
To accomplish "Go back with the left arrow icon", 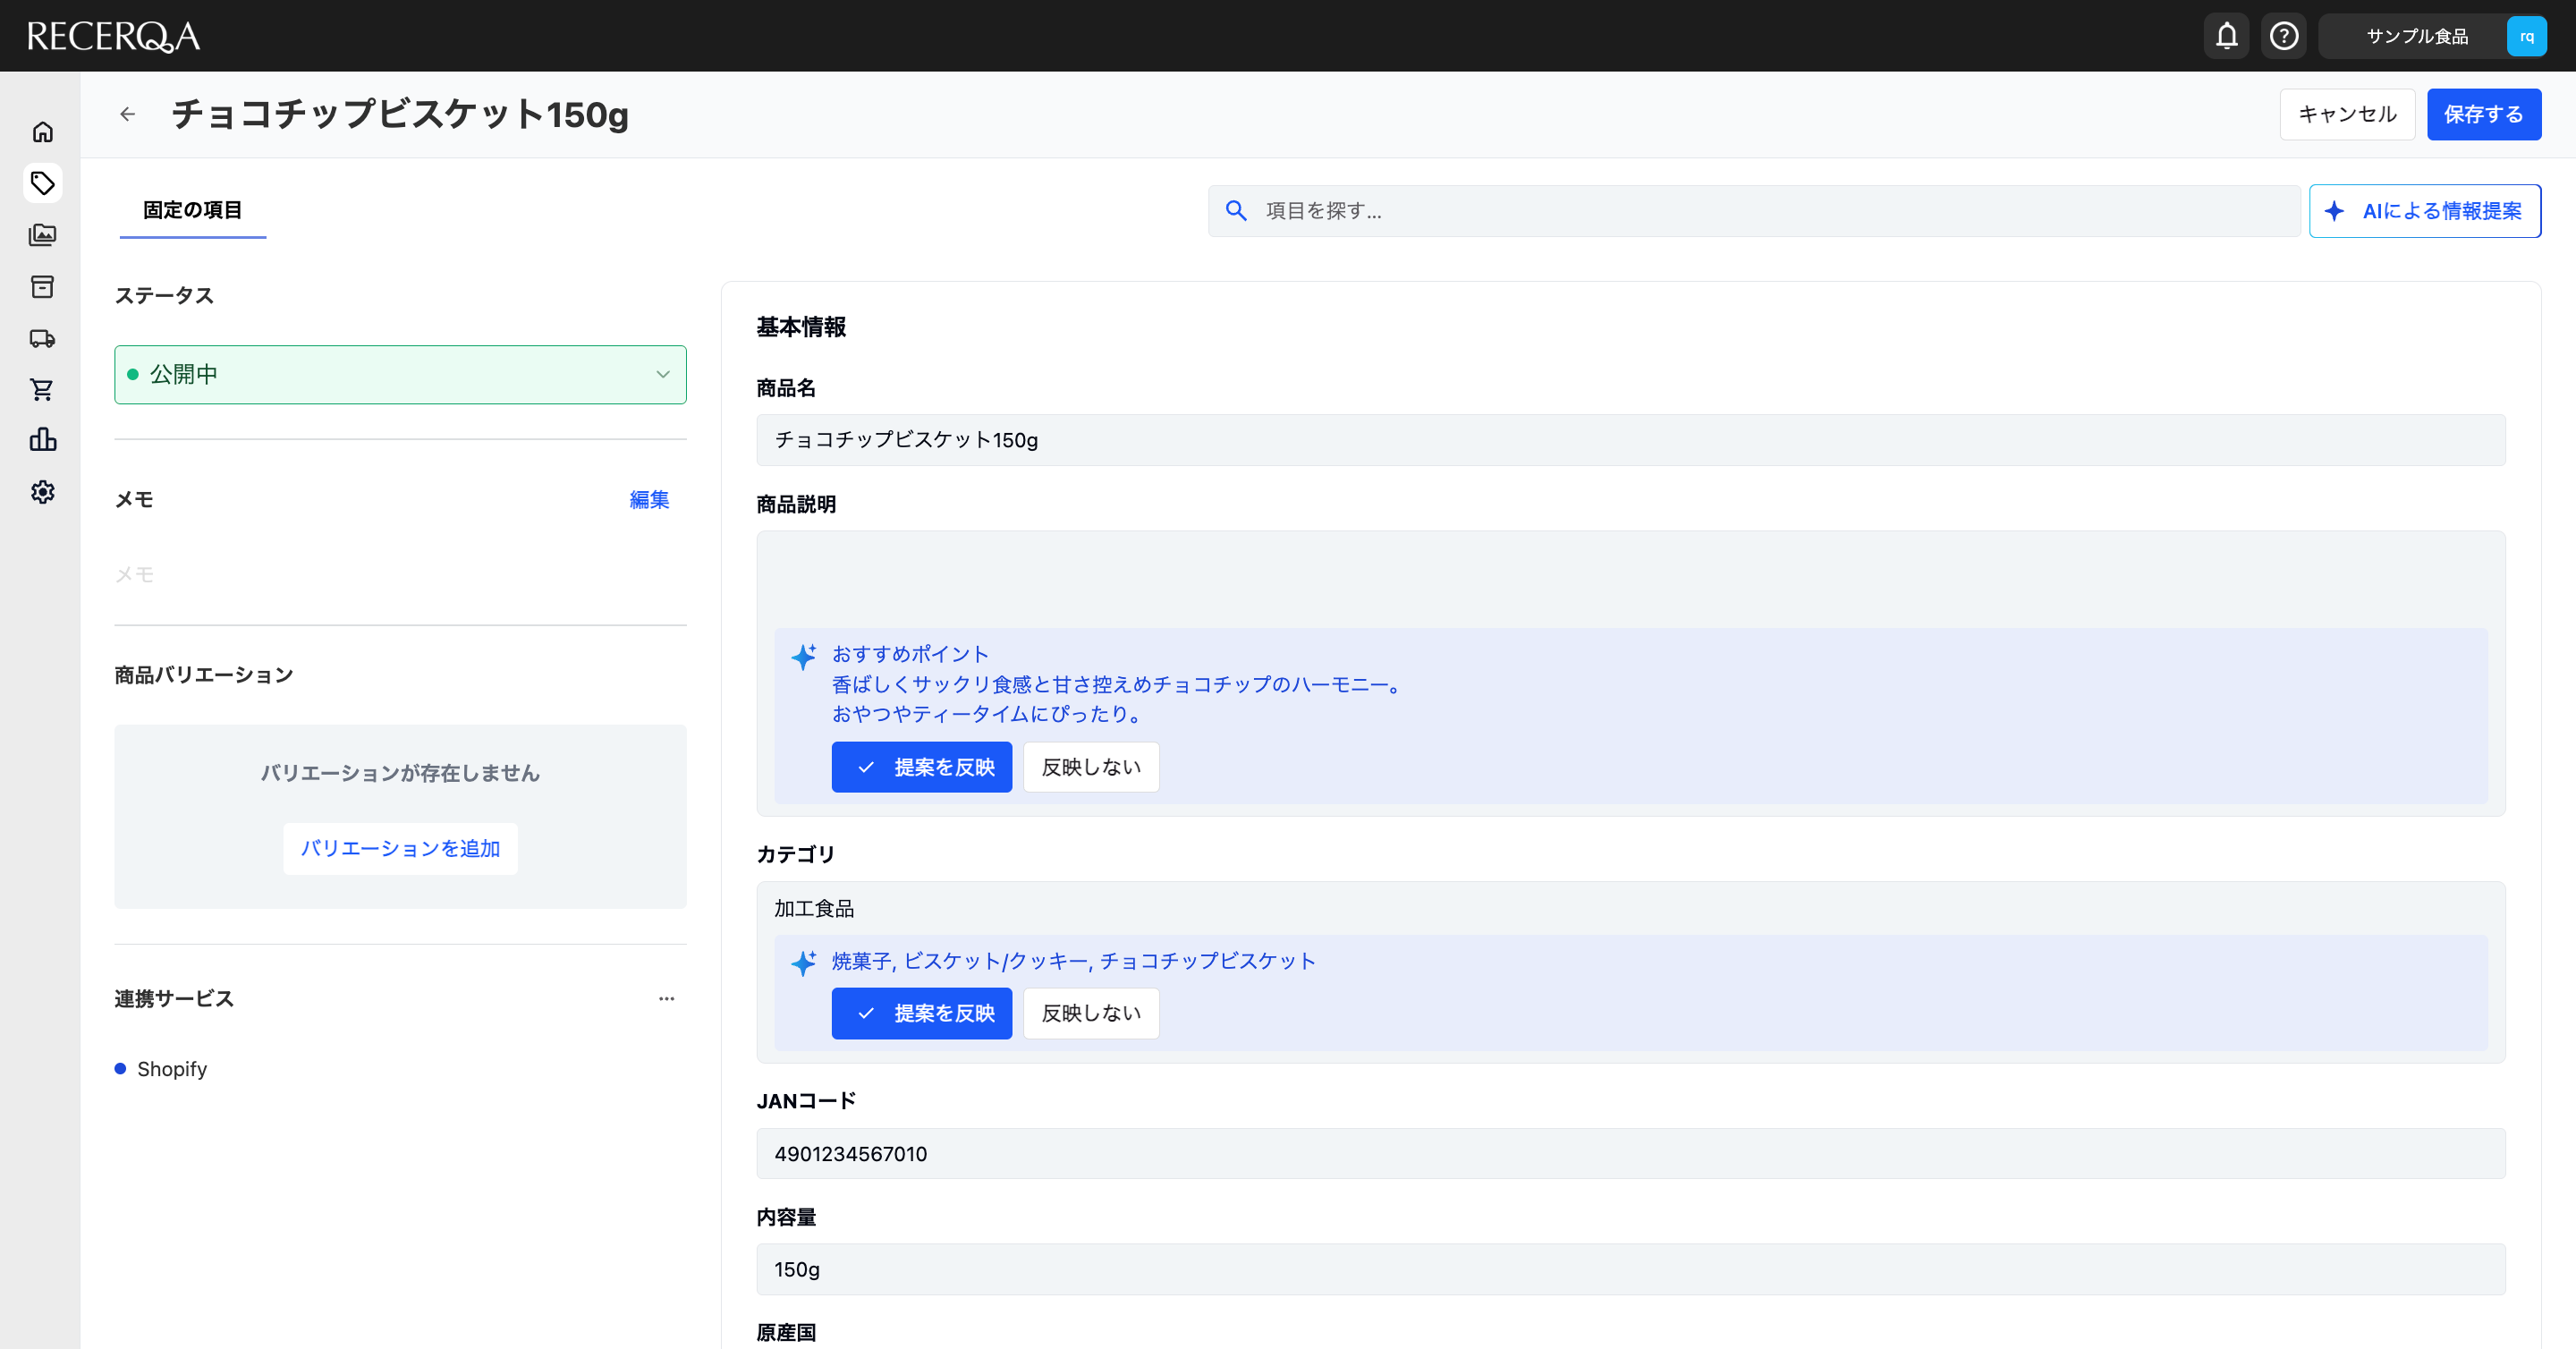I will pyautogui.click(x=127, y=114).
